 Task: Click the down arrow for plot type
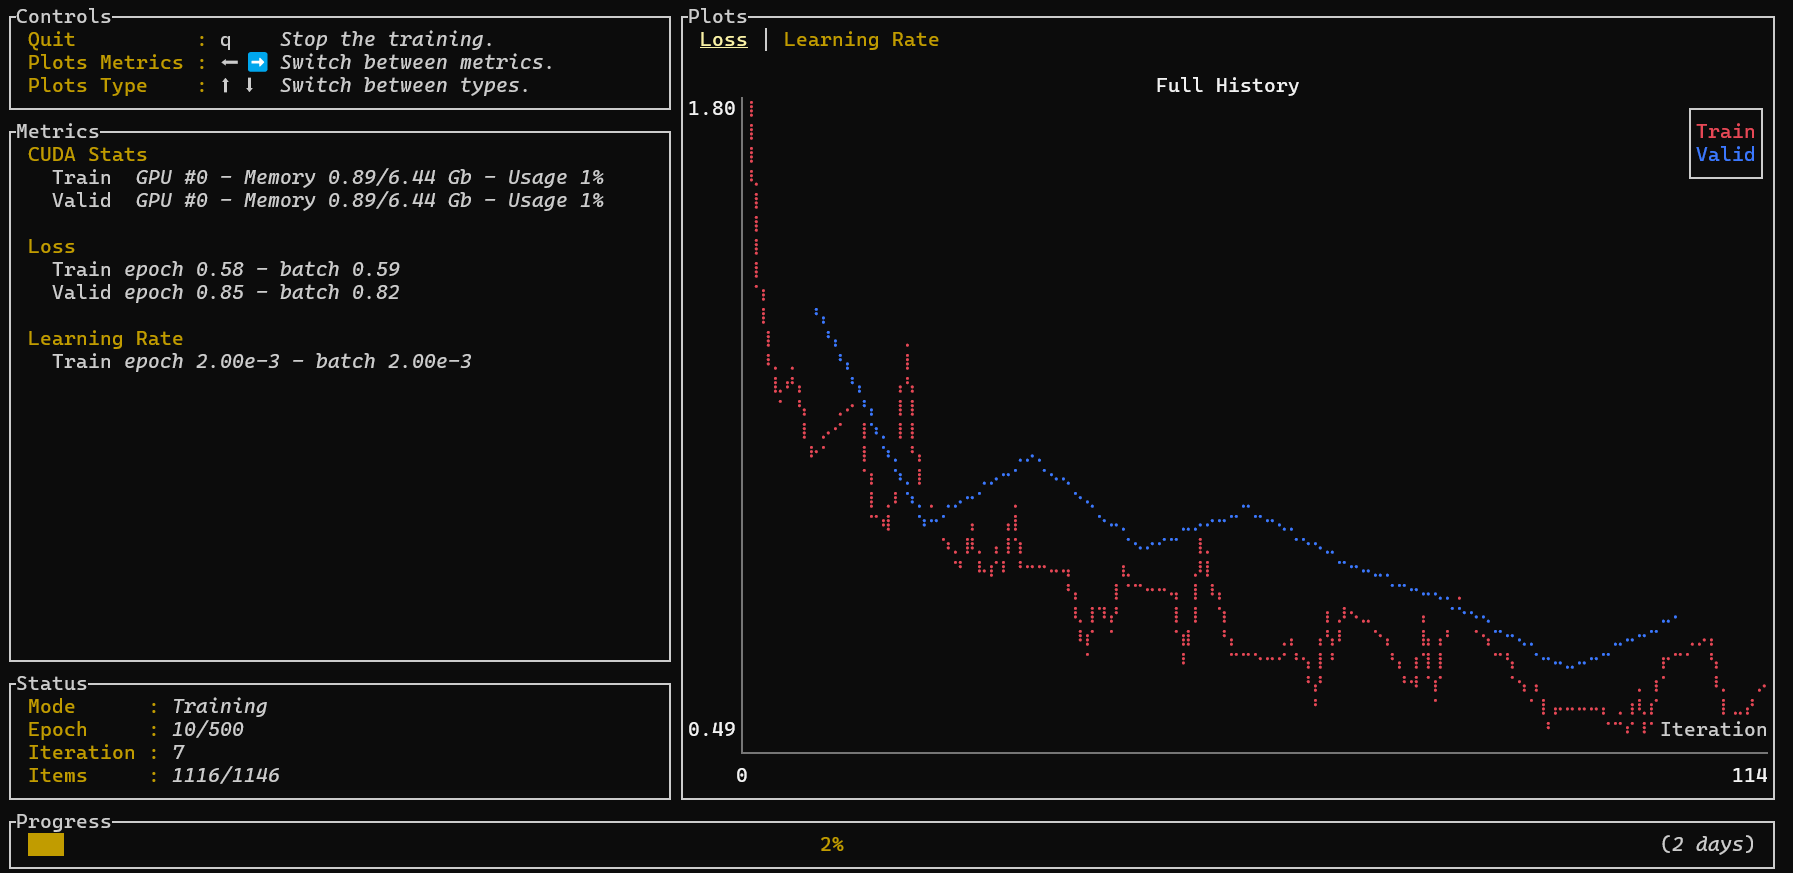(249, 85)
